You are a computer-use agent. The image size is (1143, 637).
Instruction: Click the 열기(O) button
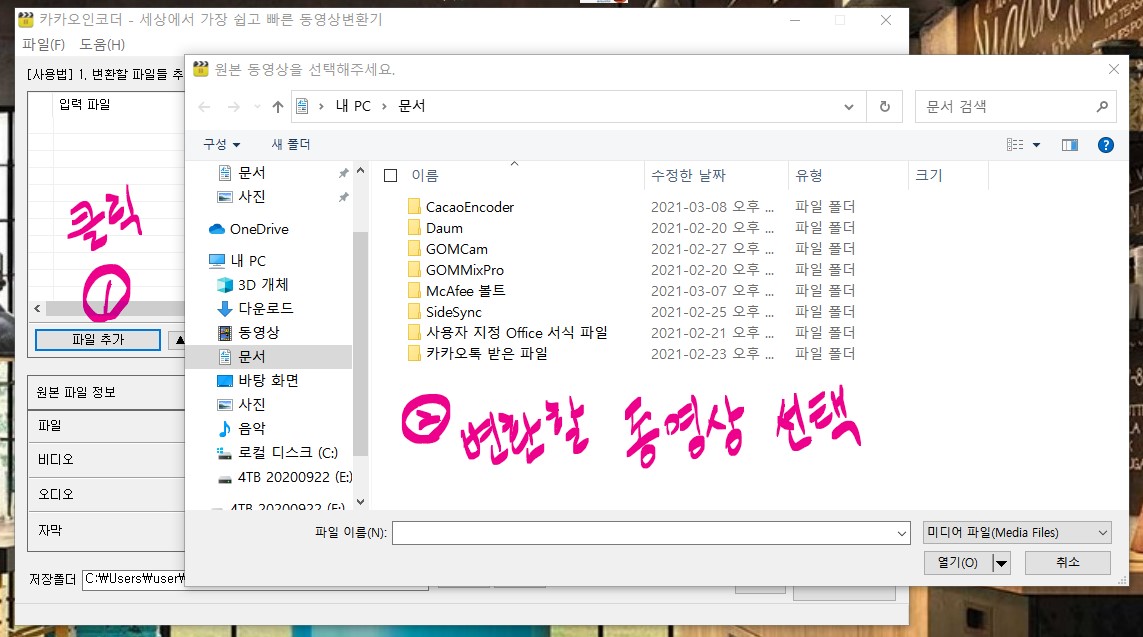pos(958,563)
